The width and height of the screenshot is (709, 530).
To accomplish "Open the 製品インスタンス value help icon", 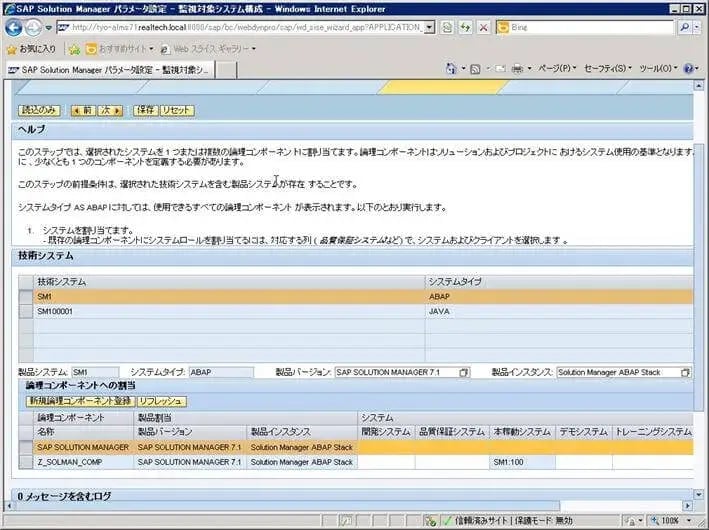I will (x=685, y=373).
